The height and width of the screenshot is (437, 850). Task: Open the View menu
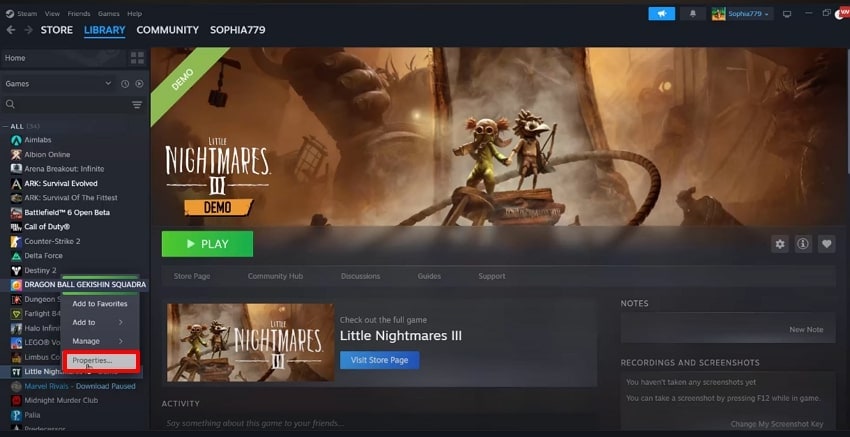click(53, 14)
